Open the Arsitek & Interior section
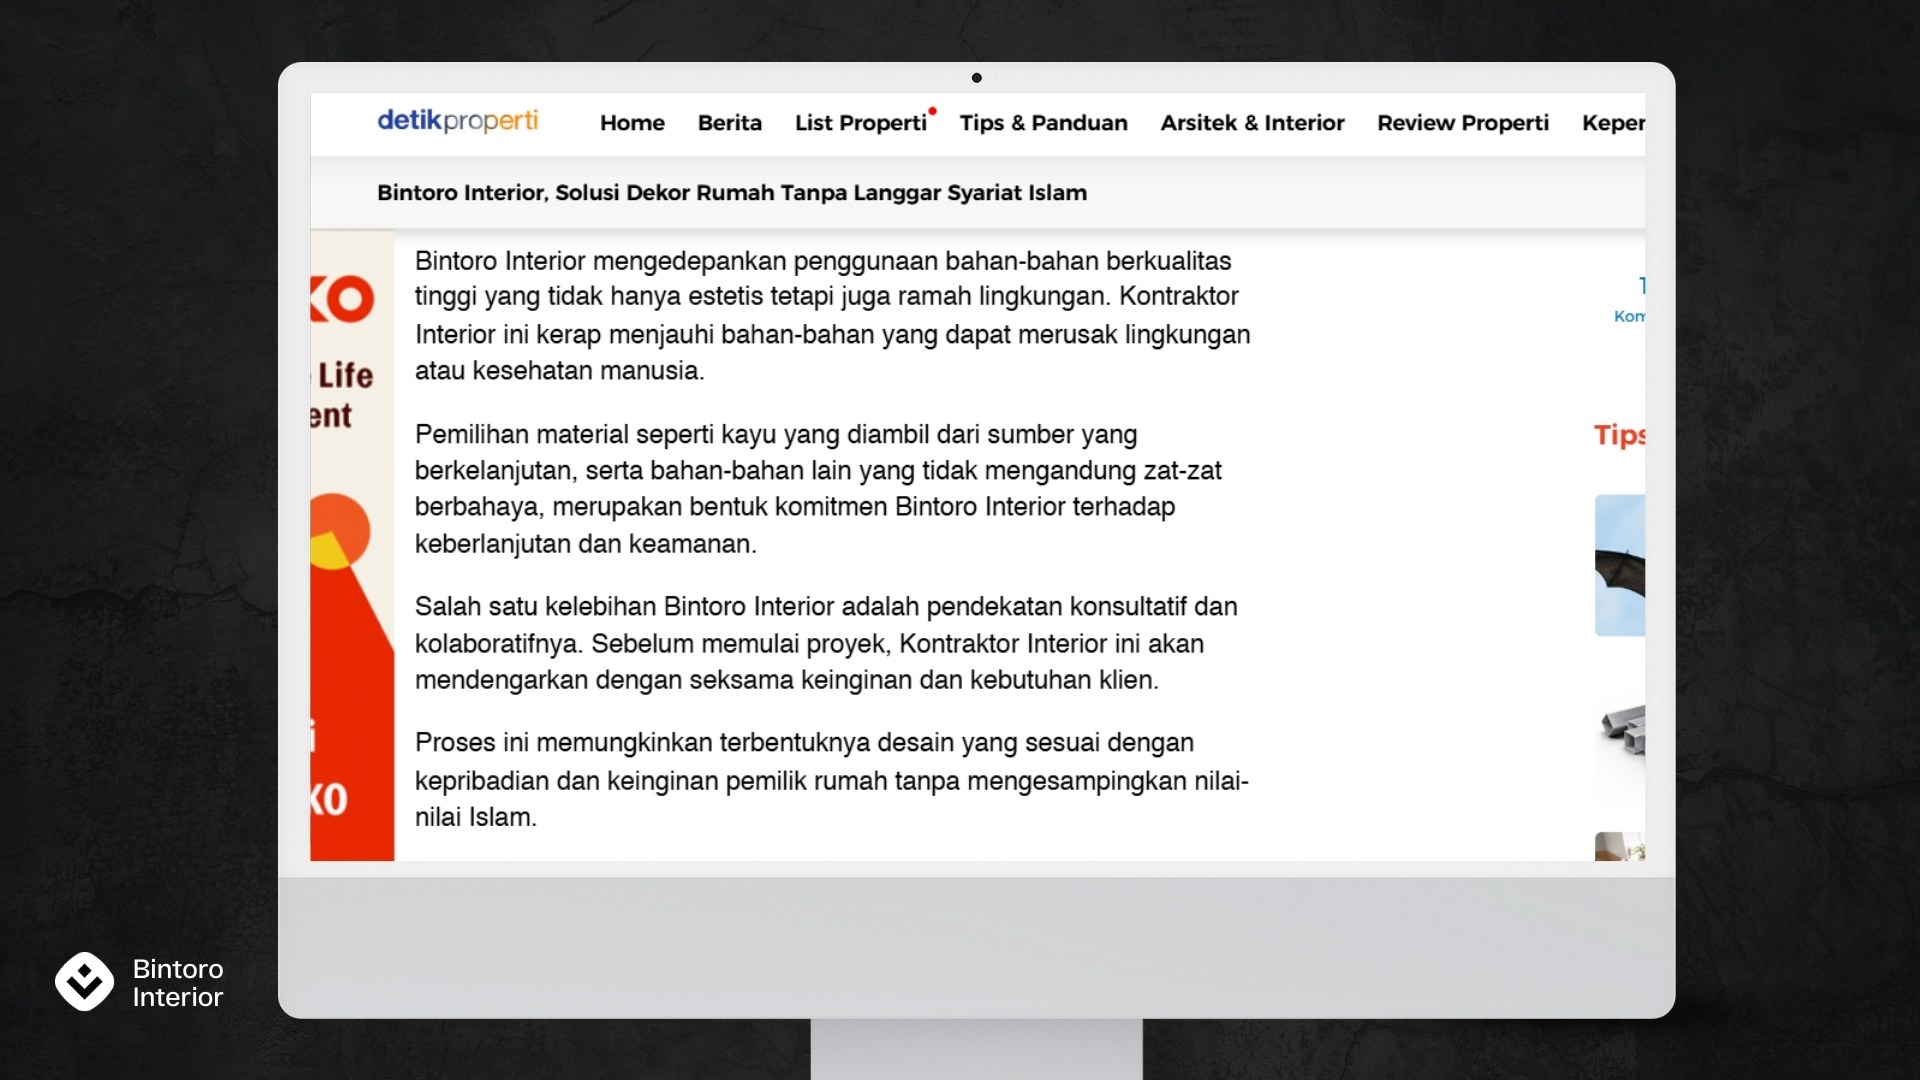Image resolution: width=1920 pixels, height=1080 pixels. 1252,123
